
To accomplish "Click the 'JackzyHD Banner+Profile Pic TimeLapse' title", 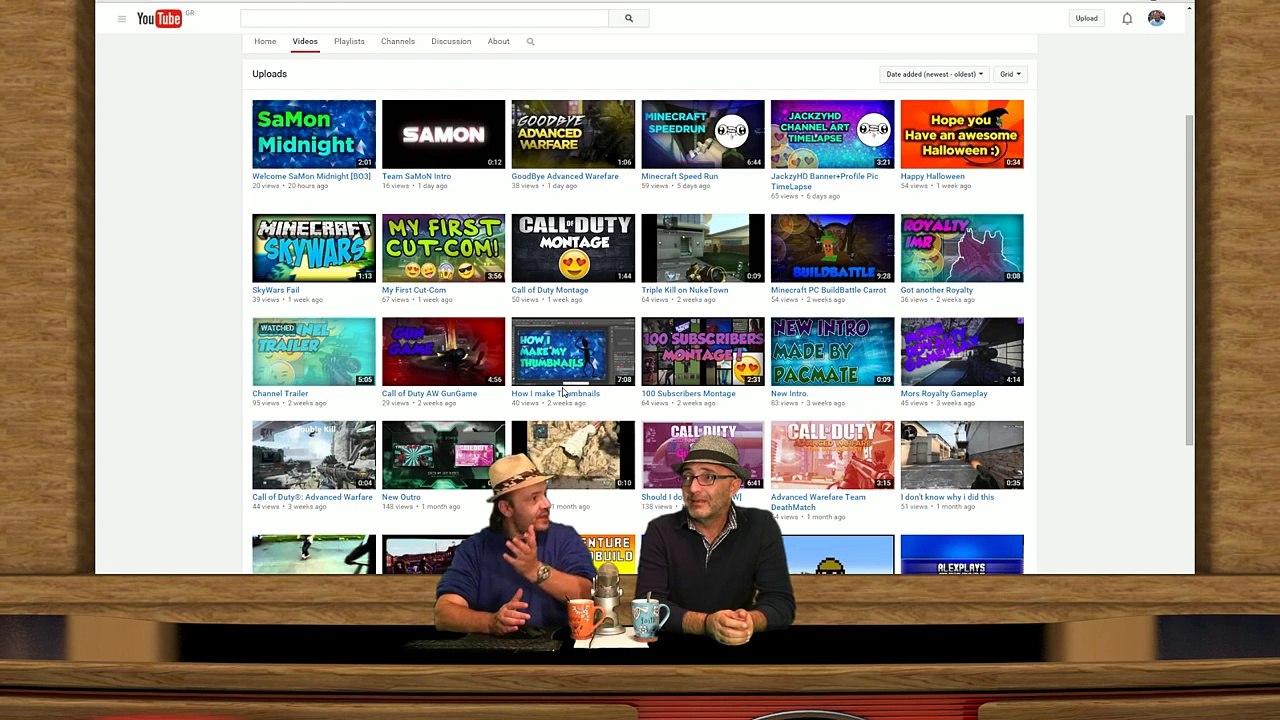I will 825,181.
